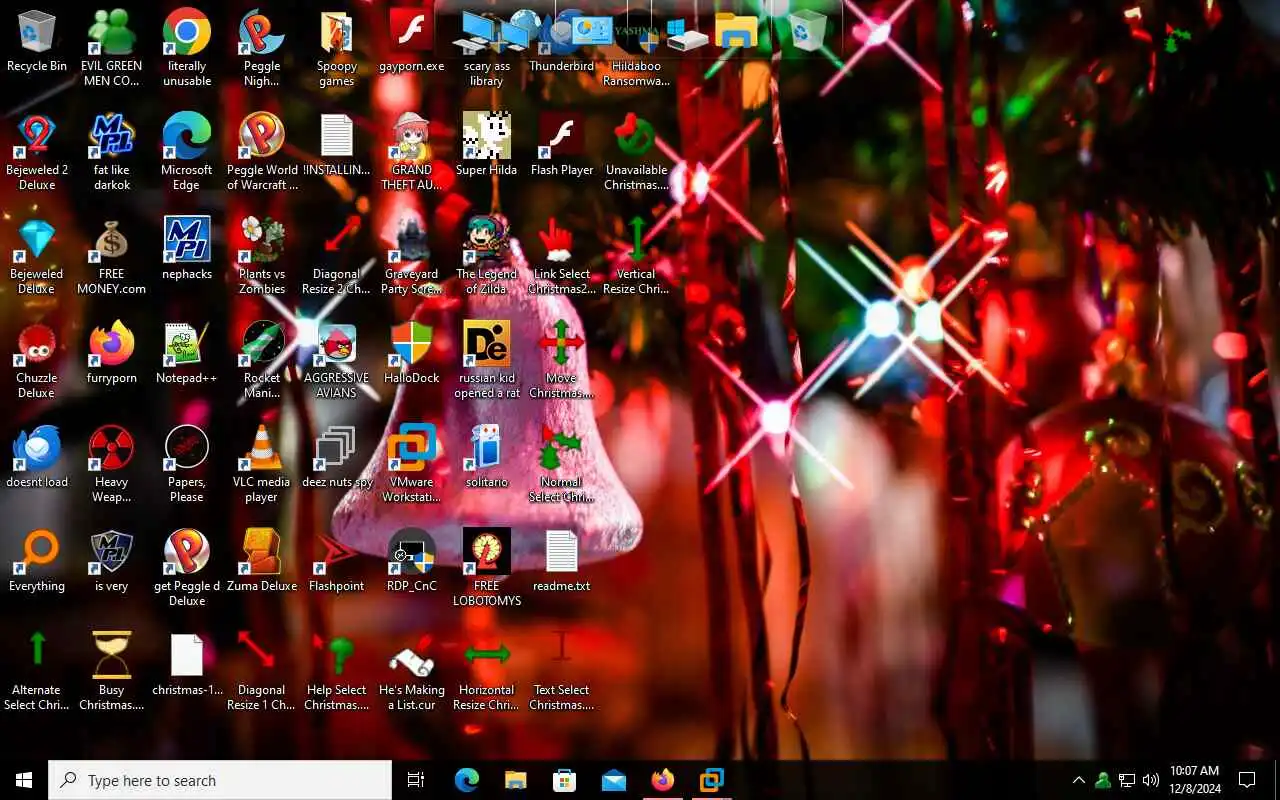Open Peggle World of Warcraft shortcut
The height and width of the screenshot is (800, 1280).
click(262, 152)
